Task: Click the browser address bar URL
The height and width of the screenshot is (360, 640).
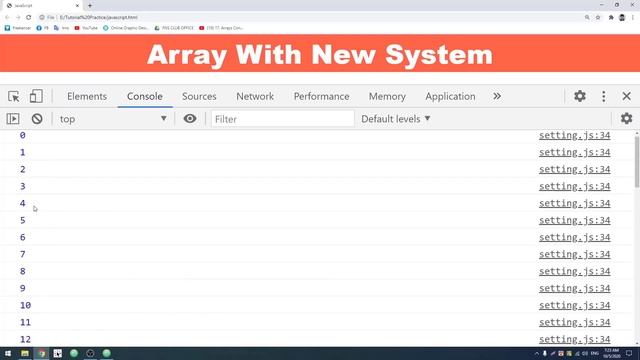Action: [98, 17]
